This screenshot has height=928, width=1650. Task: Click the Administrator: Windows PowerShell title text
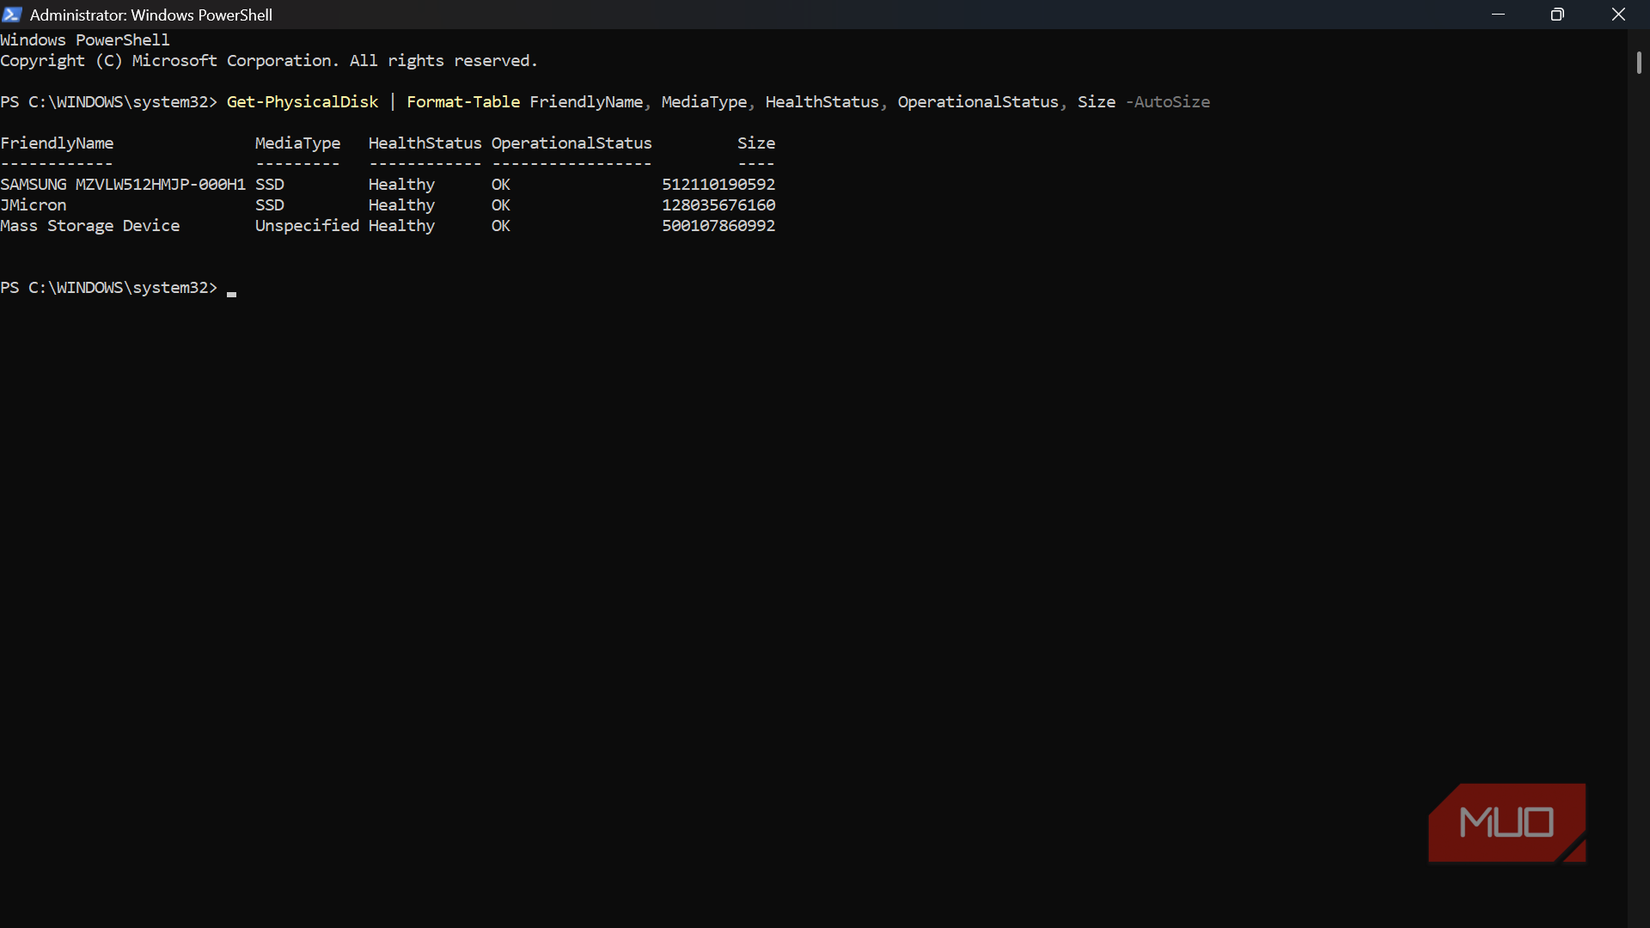pyautogui.click(x=151, y=15)
